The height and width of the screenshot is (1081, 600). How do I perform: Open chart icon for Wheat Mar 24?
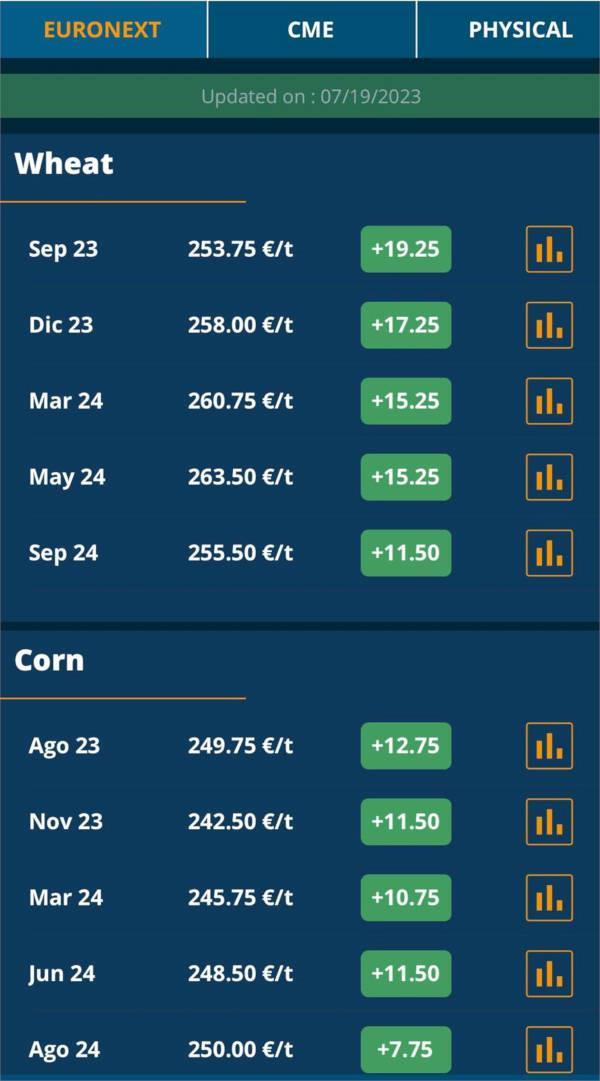coord(549,401)
